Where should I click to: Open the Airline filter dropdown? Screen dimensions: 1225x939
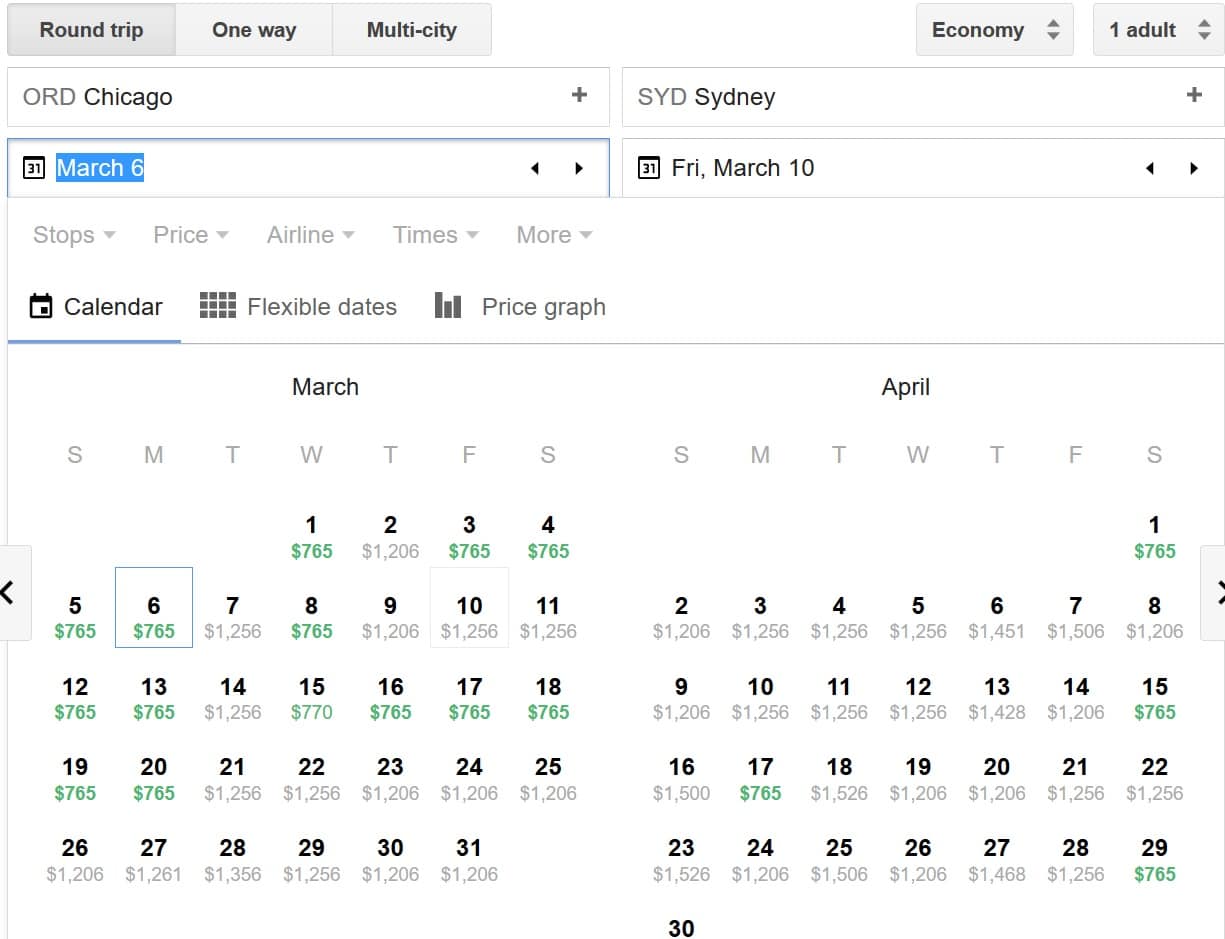311,235
